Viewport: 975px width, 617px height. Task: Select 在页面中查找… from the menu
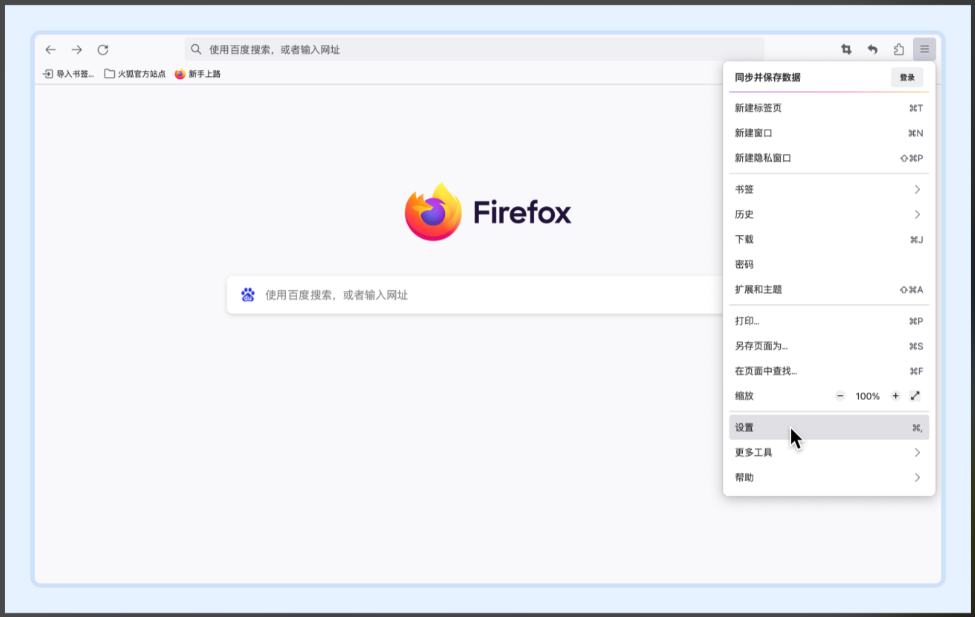[x=829, y=371]
